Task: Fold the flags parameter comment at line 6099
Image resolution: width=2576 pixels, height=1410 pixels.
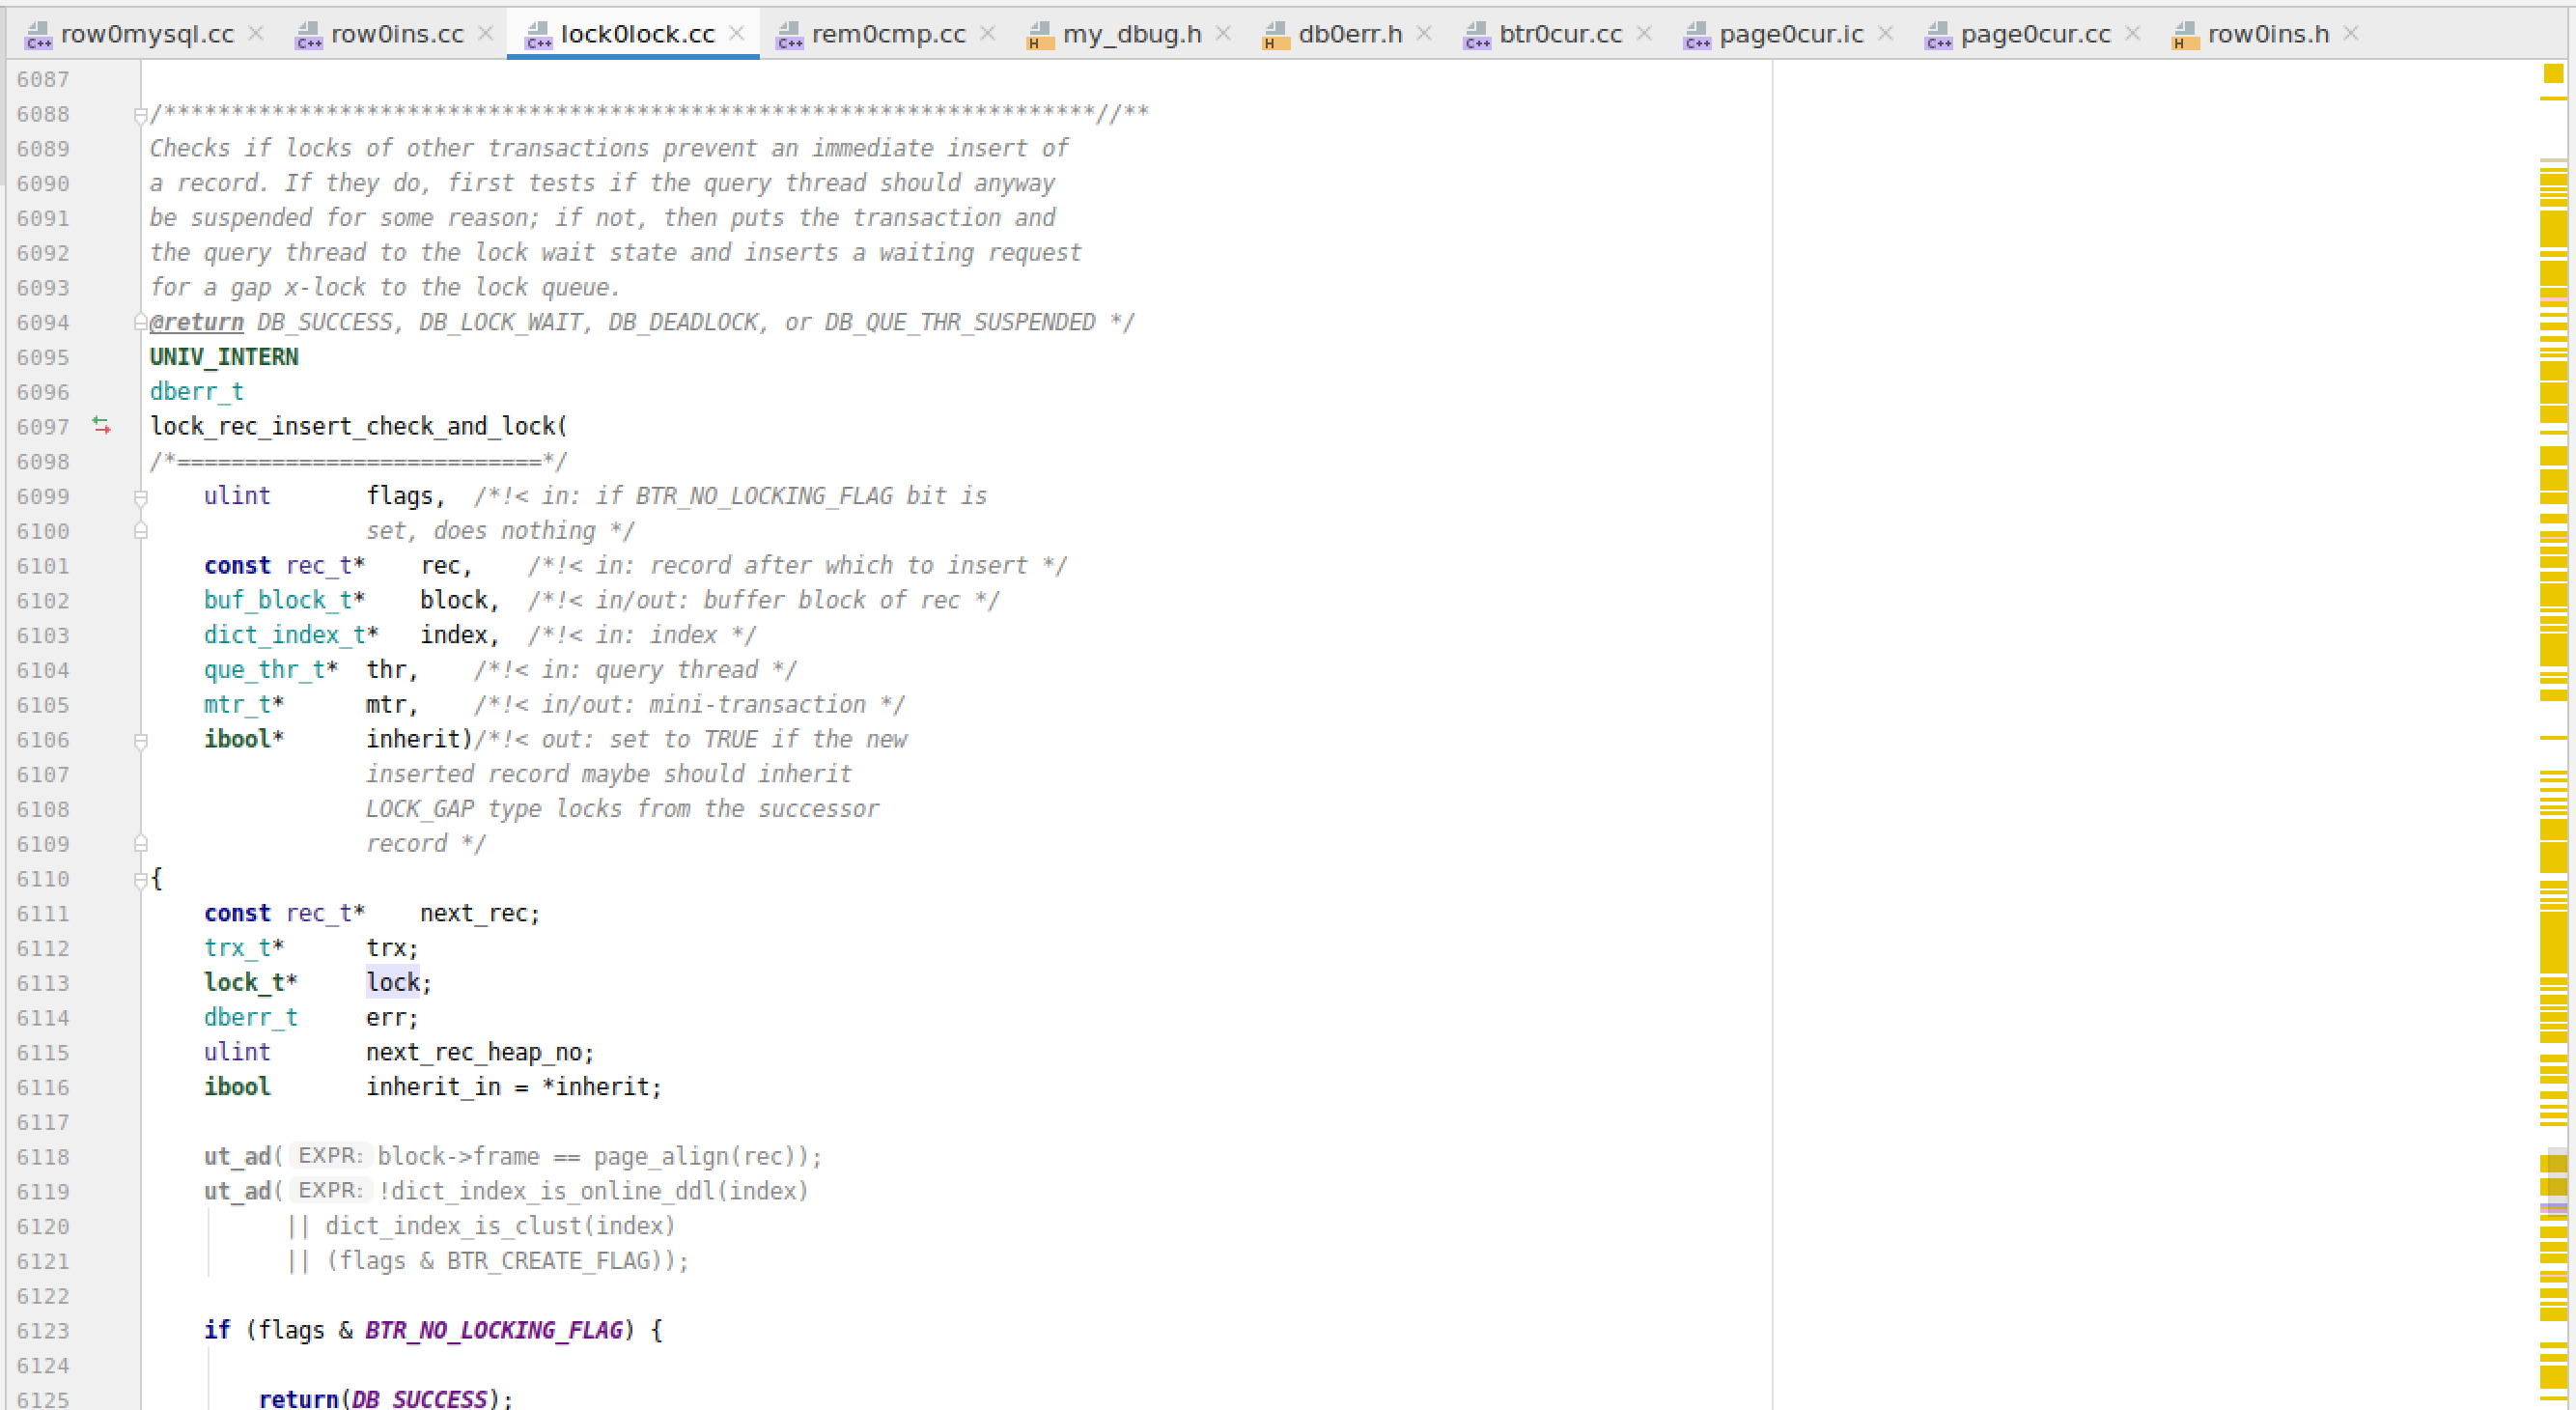Action: 141,497
